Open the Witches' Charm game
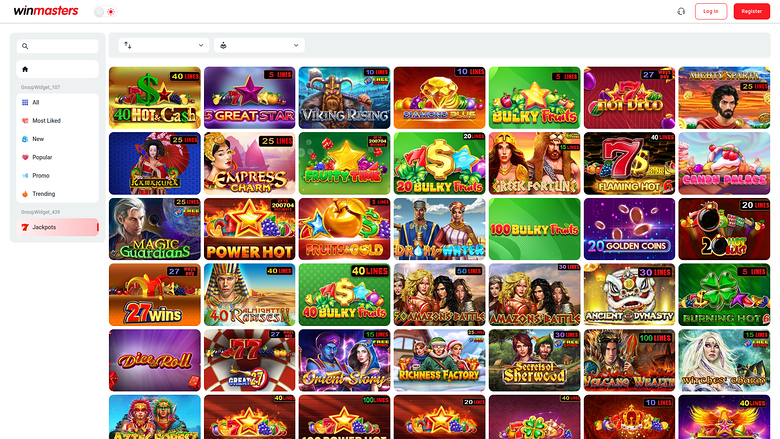 (724, 360)
